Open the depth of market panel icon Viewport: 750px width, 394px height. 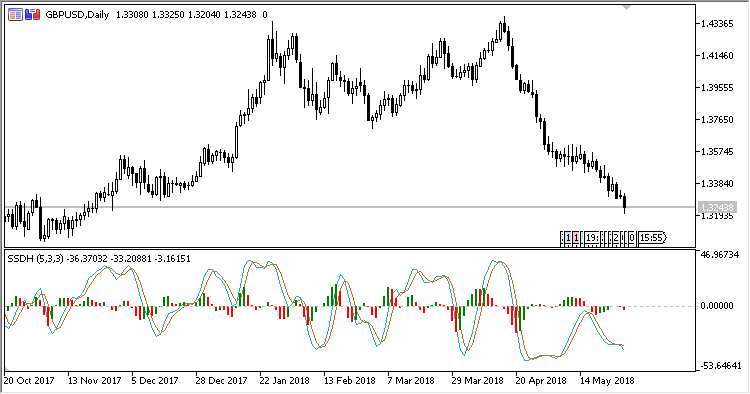tap(15, 15)
